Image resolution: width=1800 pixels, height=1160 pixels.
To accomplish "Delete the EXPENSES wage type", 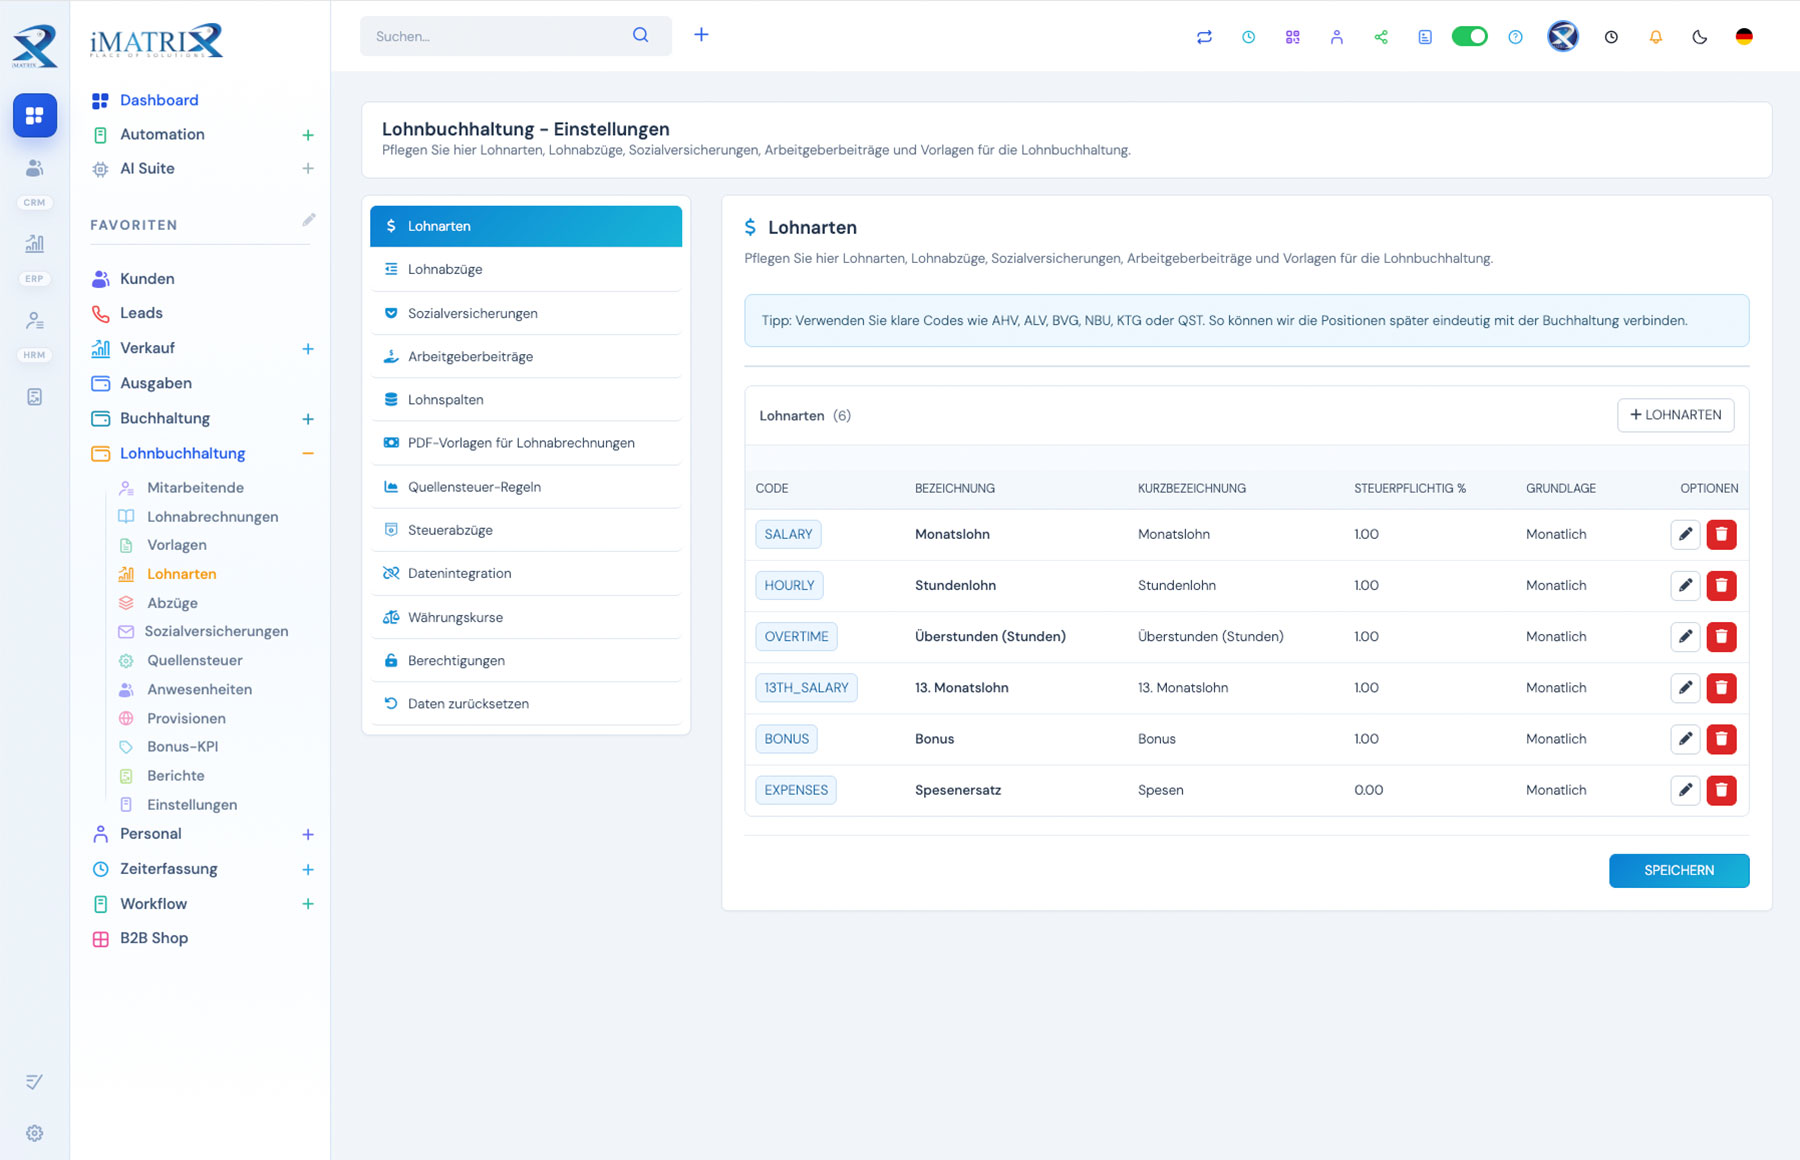I will (x=1721, y=790).
